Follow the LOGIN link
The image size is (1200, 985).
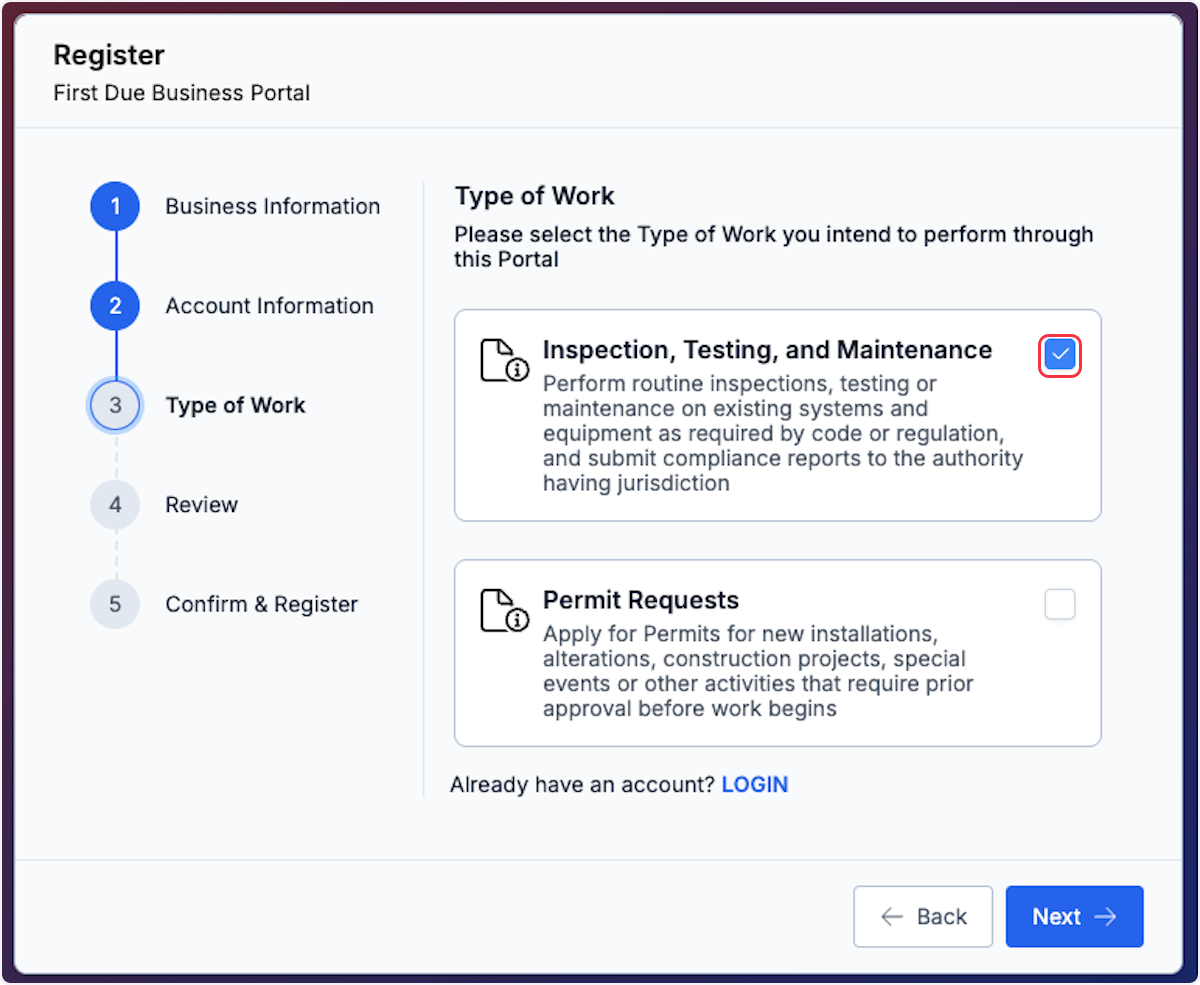[x=755, y=785]
